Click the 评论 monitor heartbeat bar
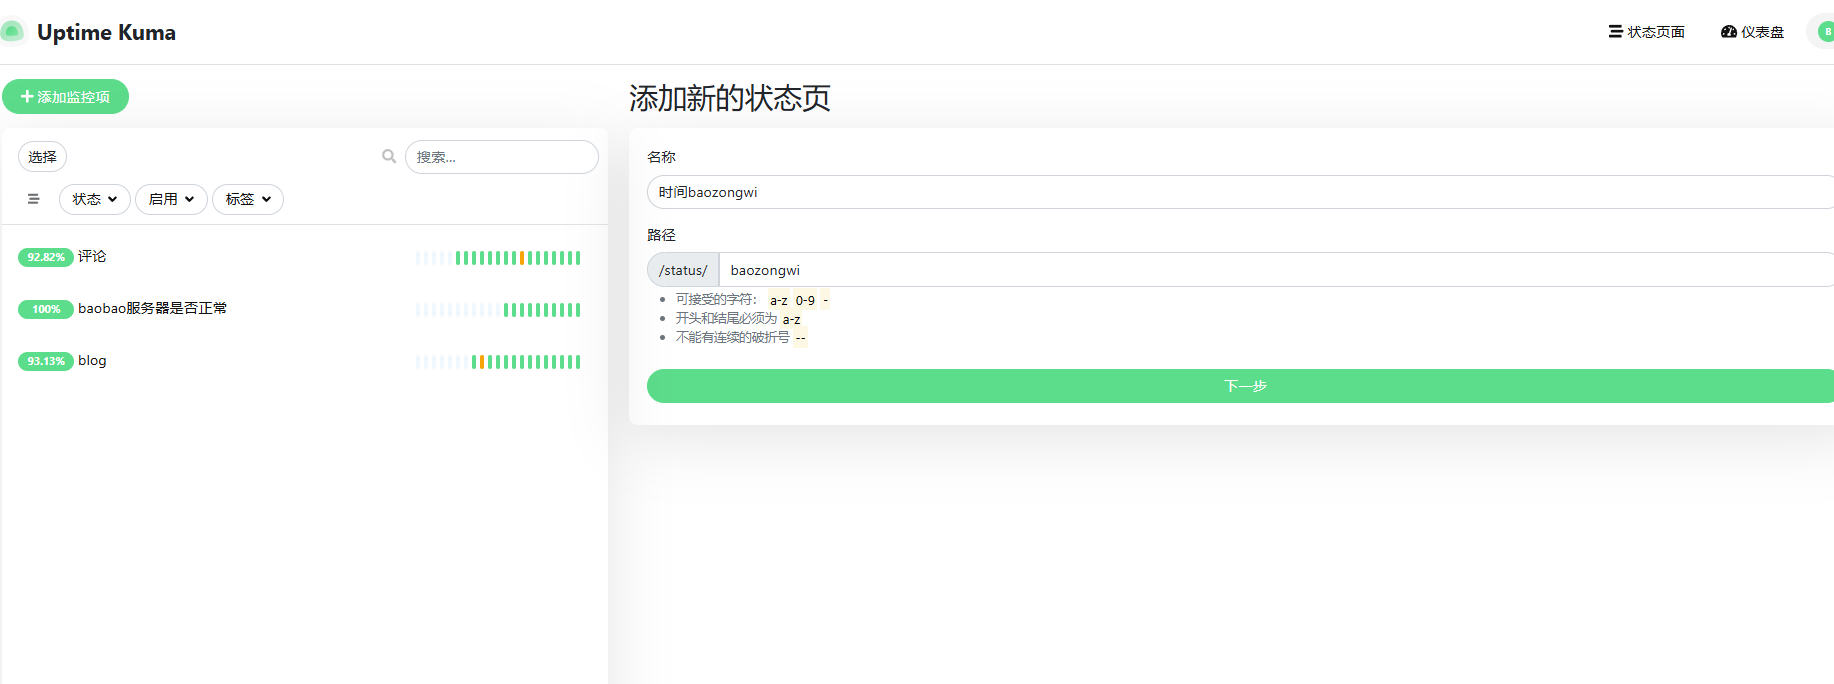1834x684 pixels. click(x=498, y=258)
